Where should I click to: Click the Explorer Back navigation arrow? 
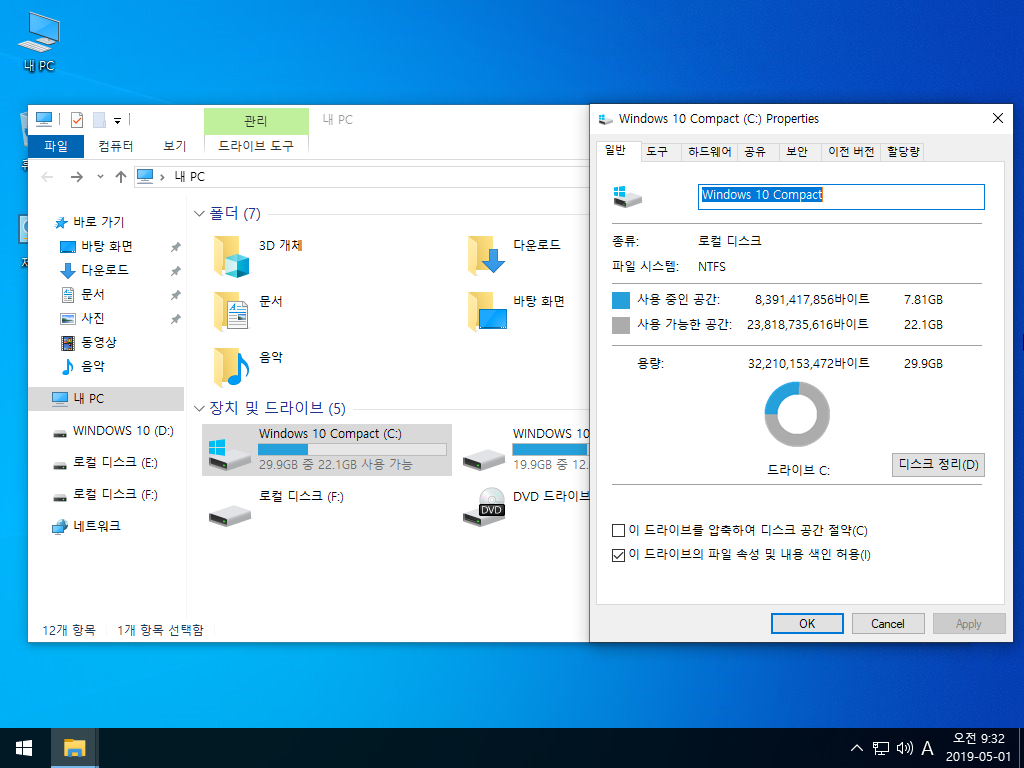pos(47,177)
